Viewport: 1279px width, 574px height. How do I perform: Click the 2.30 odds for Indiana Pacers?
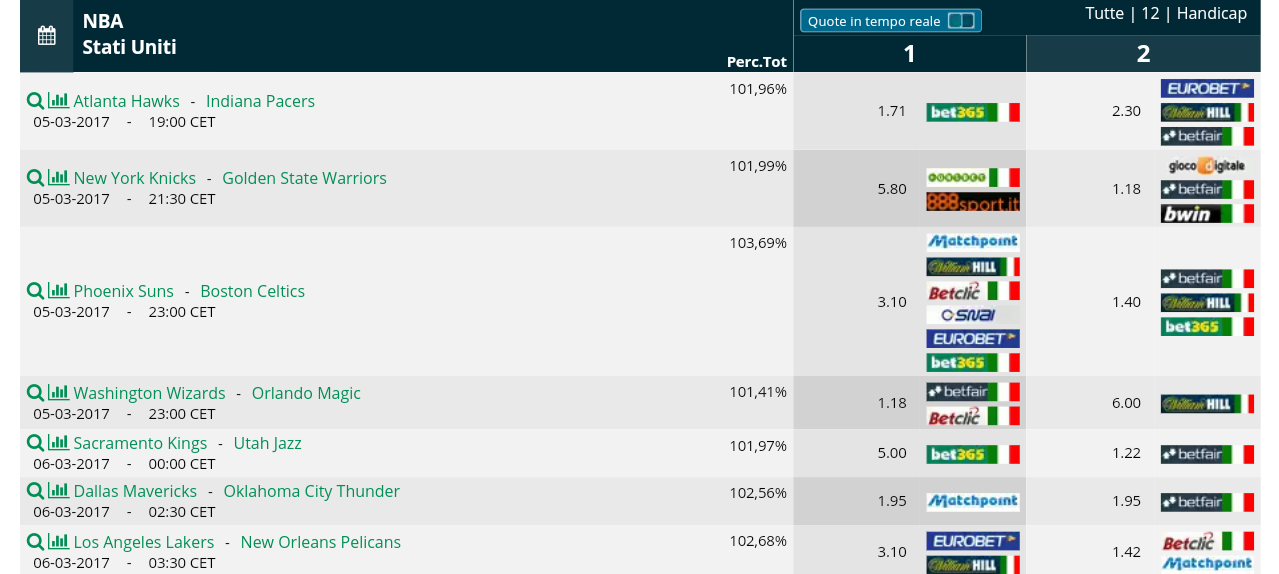(x=1126, y=111)
